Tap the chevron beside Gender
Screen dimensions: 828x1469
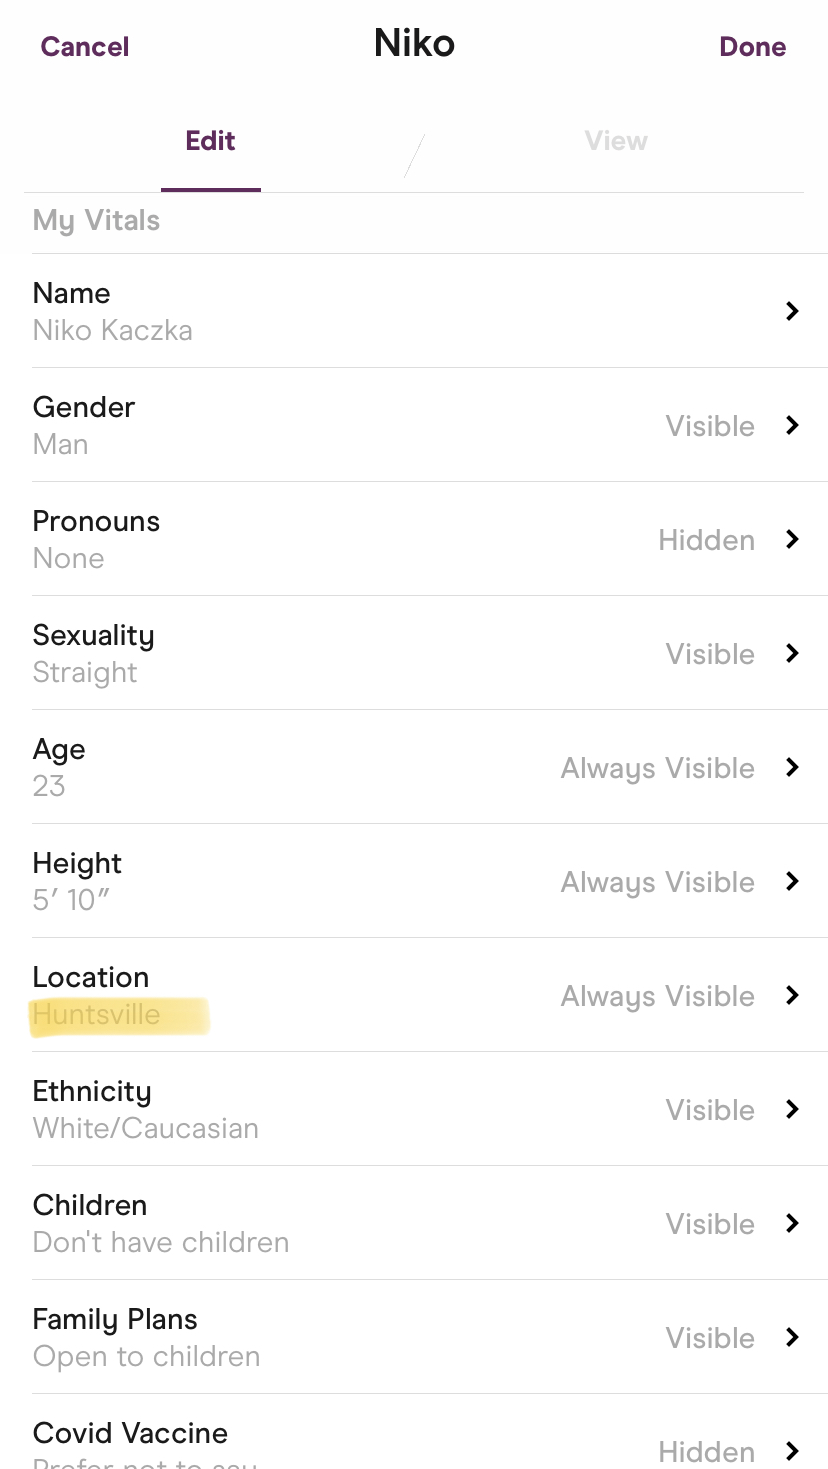792,425
